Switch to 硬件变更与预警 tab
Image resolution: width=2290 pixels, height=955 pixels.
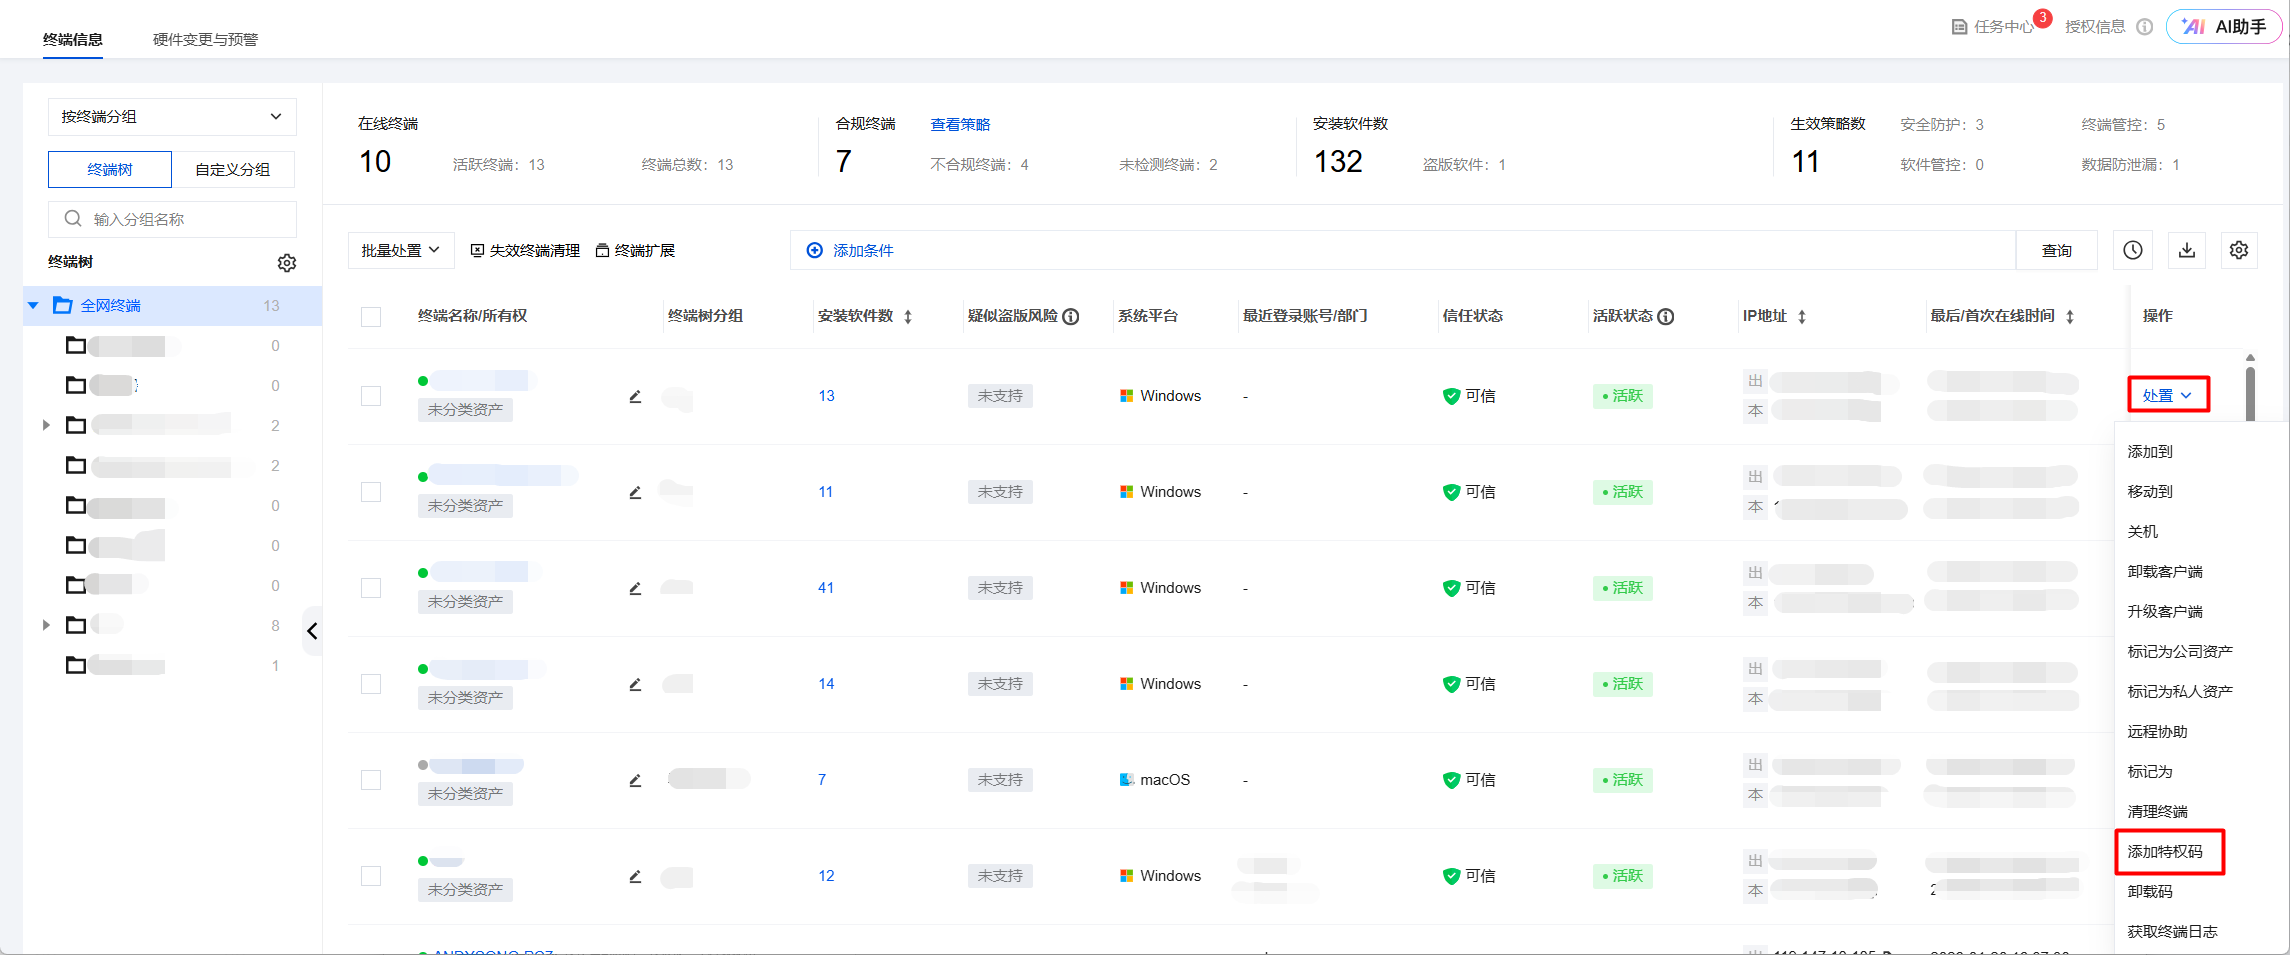(x=205, y=39)
